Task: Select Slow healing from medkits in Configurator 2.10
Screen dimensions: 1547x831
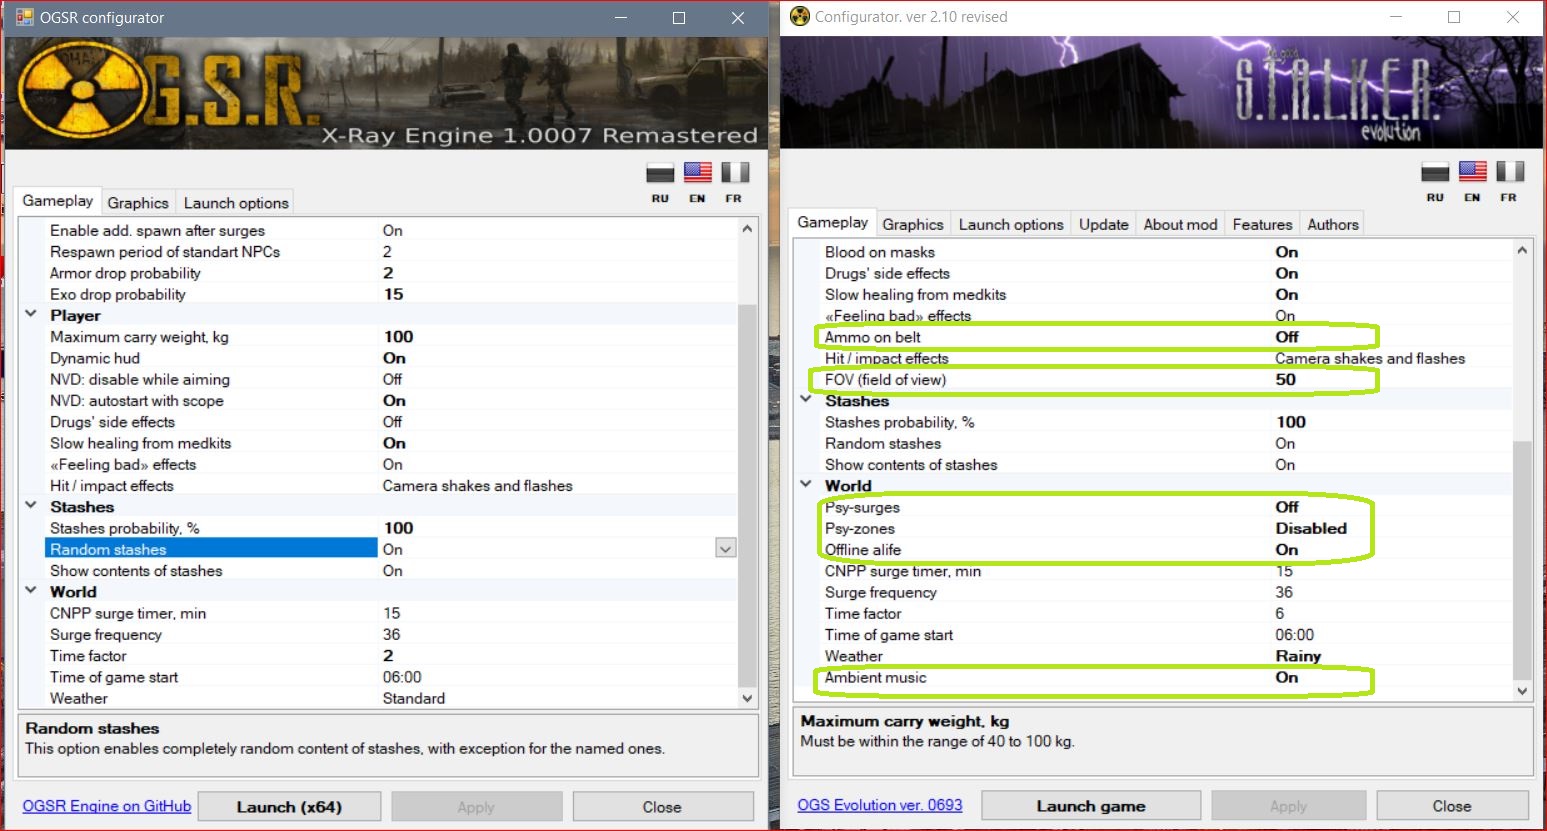Action: [1166, 295]
